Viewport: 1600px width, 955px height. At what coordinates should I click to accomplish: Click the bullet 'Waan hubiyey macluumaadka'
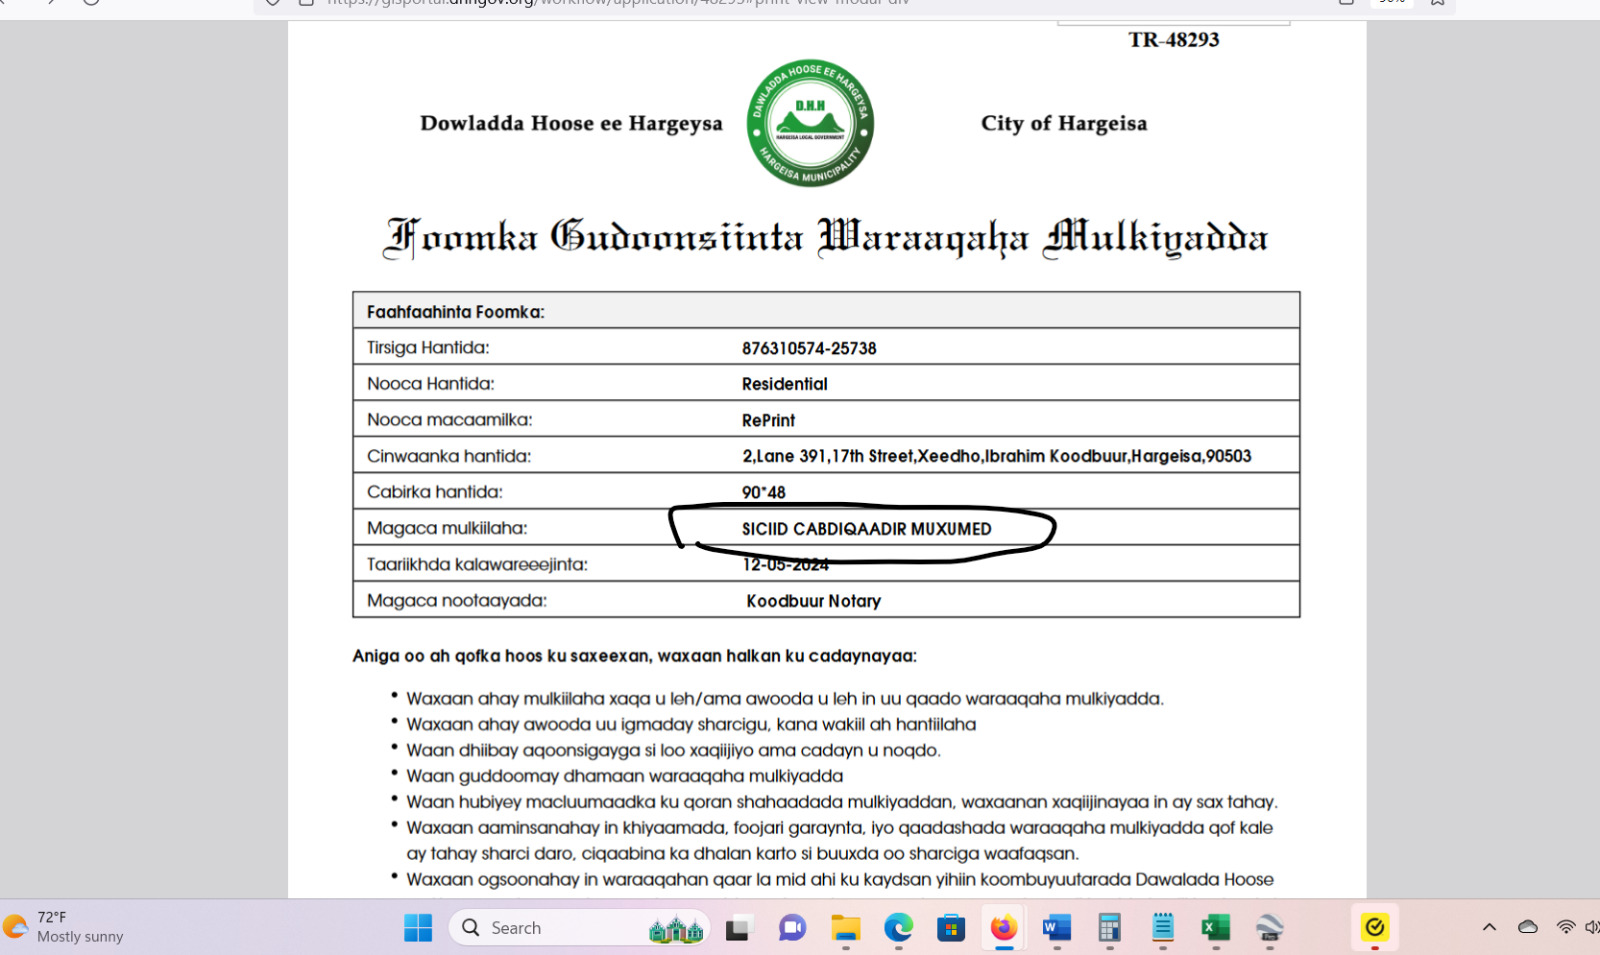(842, 802)
